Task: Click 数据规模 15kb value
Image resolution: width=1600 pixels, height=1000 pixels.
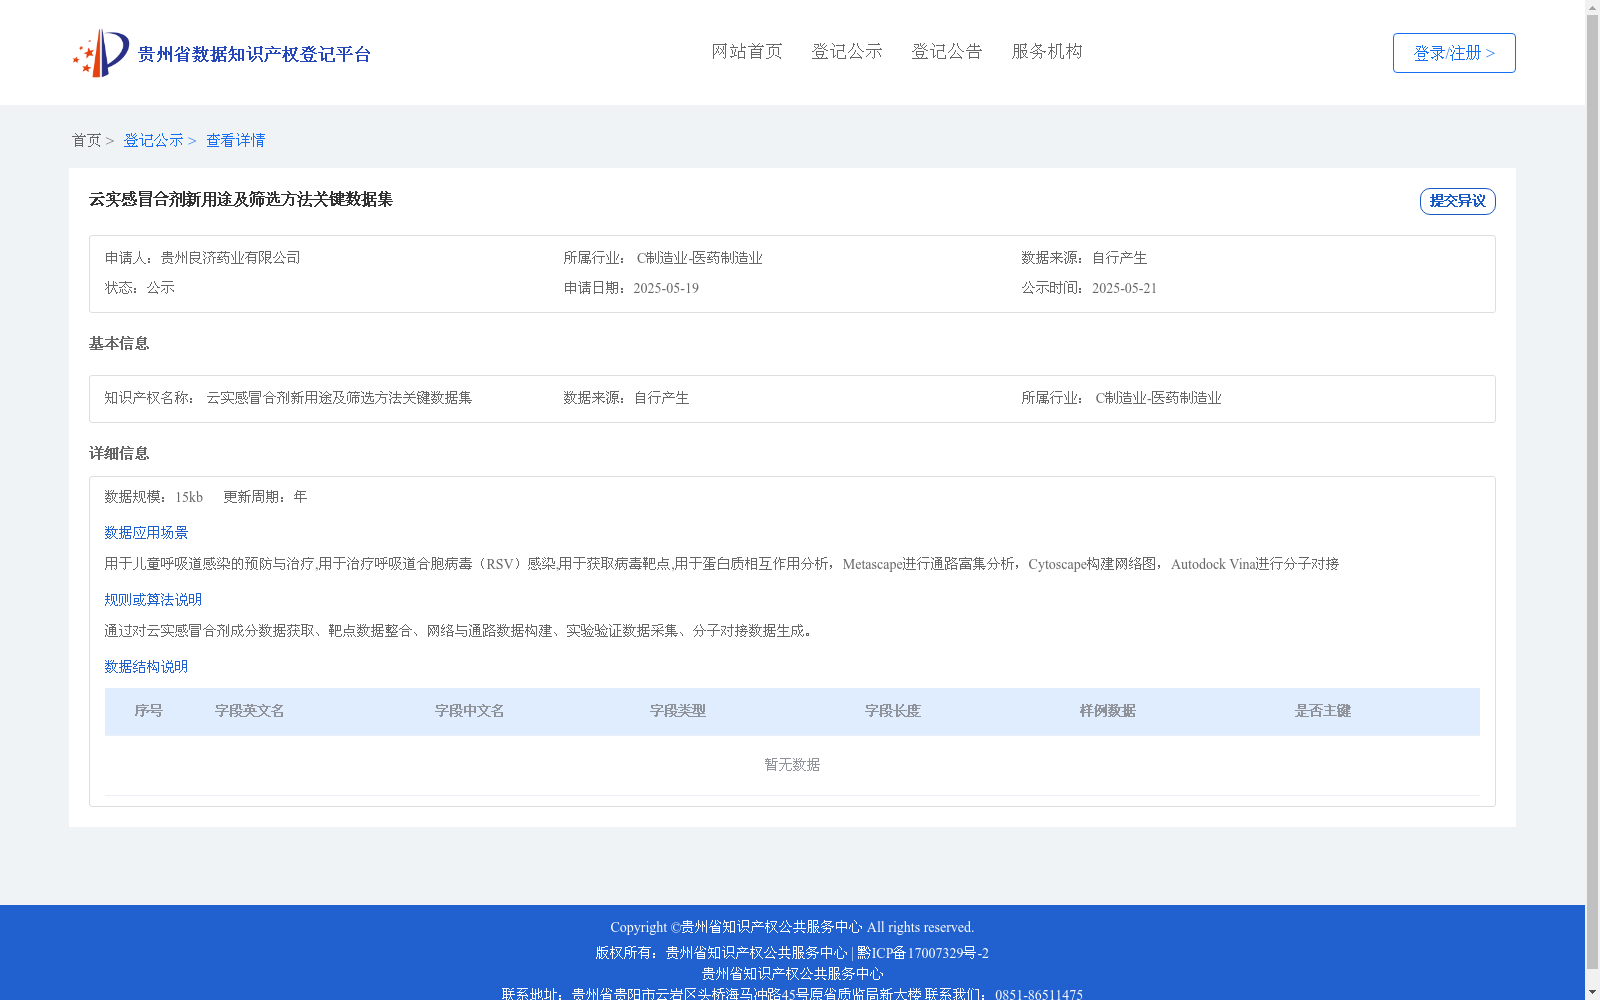Action: (x=189, y=497)
